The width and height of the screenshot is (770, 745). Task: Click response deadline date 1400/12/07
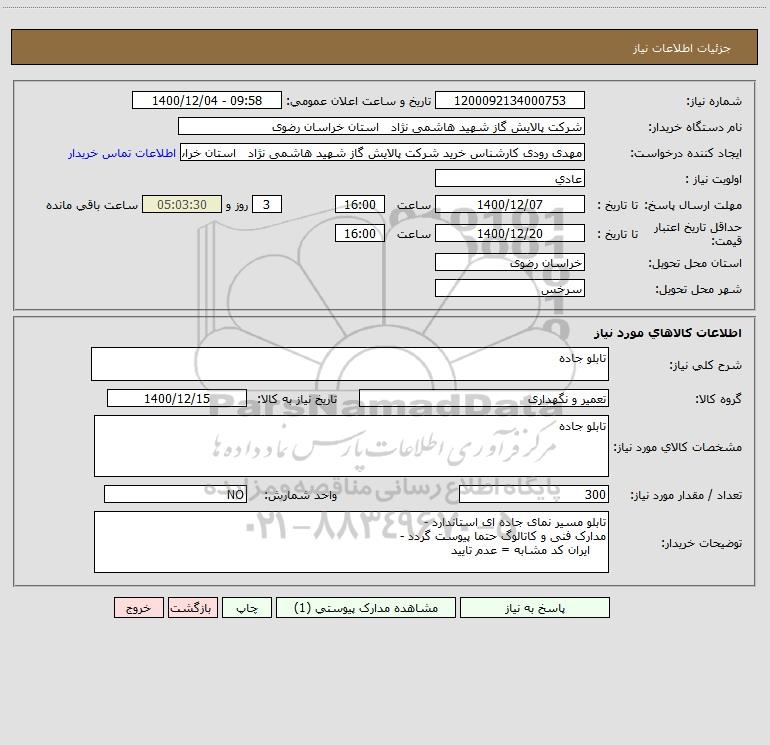pyautogui.click(x=510, y=204)
